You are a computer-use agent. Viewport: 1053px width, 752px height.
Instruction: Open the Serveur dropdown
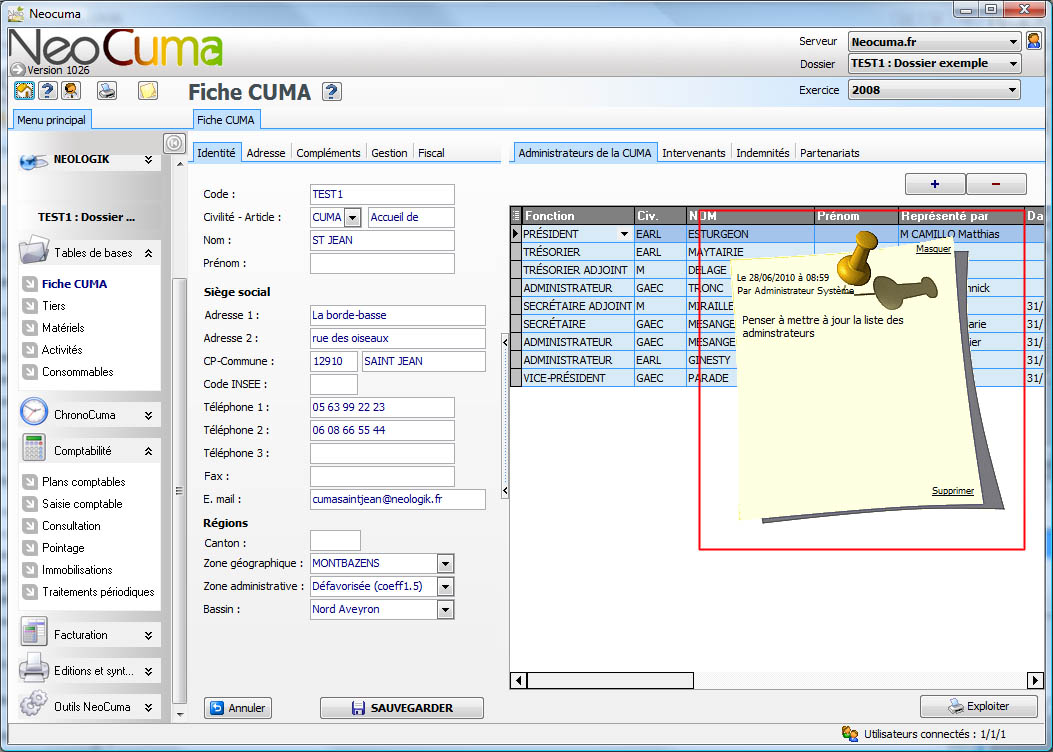click(1013, 42)
